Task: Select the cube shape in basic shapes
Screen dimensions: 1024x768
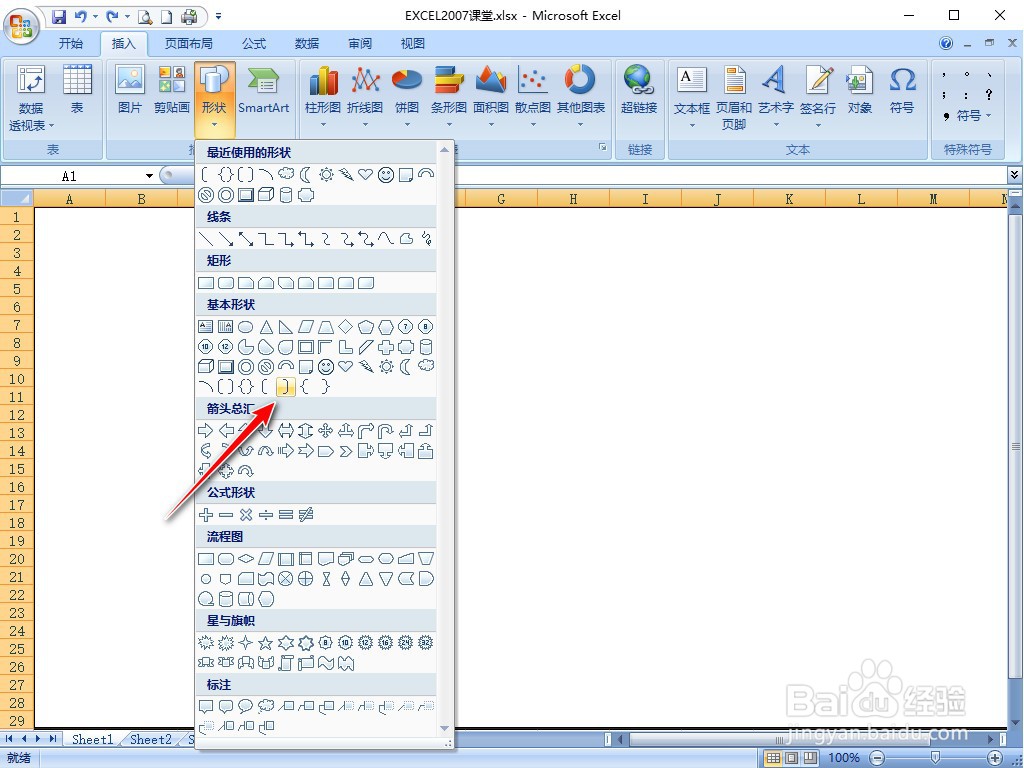Action: 206,366
